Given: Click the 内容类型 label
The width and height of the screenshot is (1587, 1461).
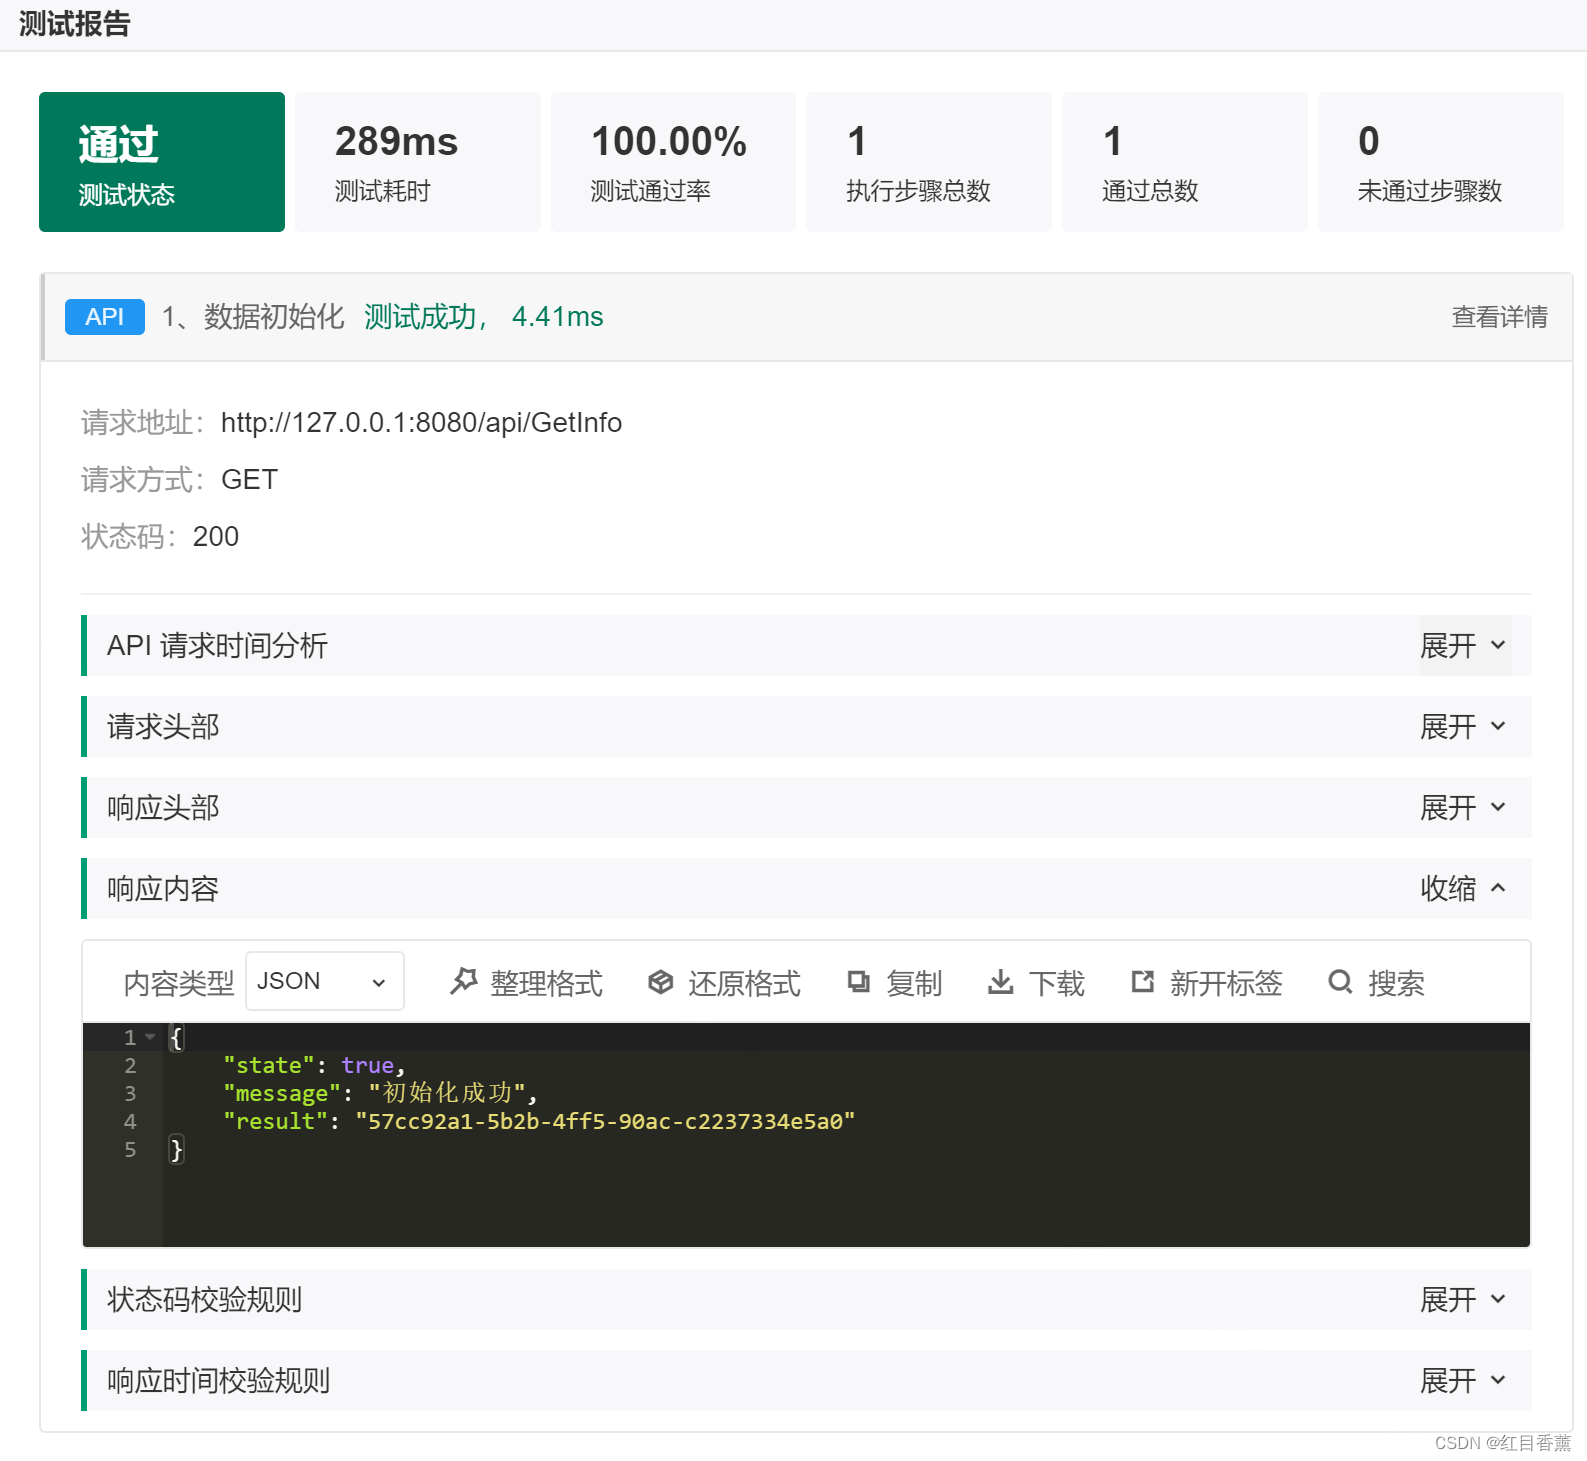Looking at the screenshot, I should 178,983.
